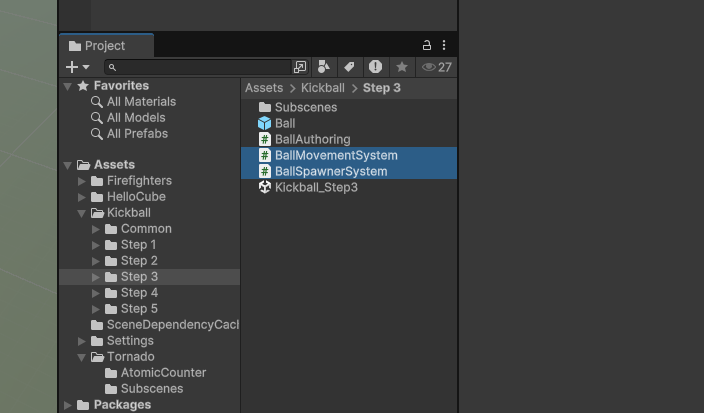
Task: Click the Save search star icon
Action: click(x=402, y=67)
